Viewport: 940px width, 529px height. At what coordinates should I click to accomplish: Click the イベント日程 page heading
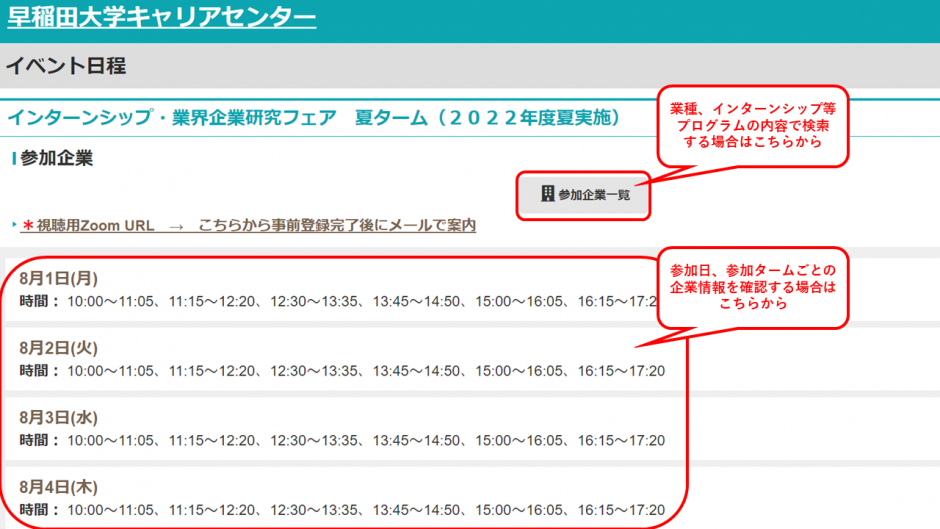[x=66, y=65]
